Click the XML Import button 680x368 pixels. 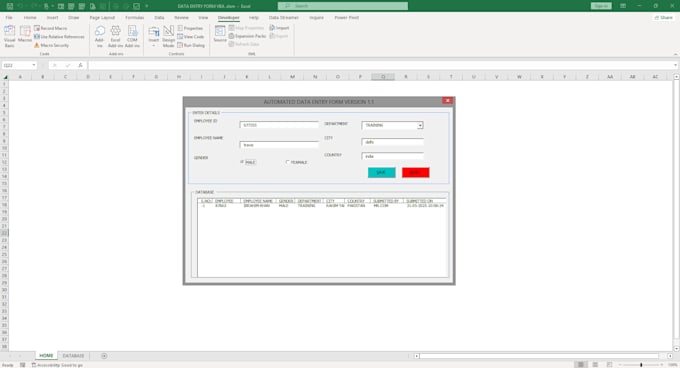279,28
